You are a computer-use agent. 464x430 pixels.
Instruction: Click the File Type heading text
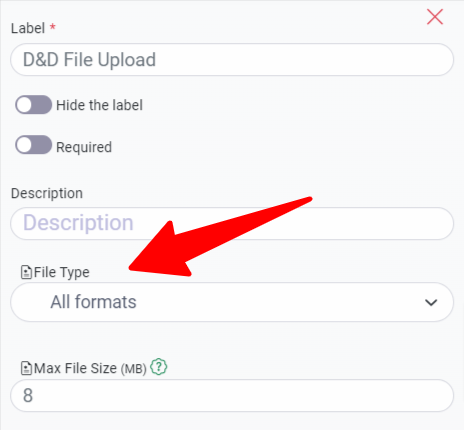click(62, 272)
